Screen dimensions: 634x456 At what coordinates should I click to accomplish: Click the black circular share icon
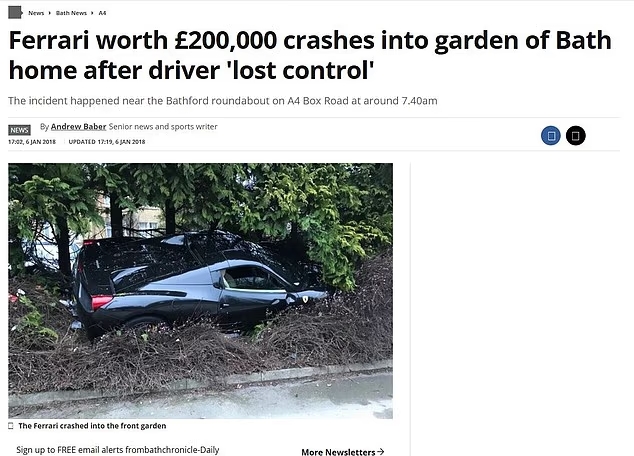[x=576, y=136]
